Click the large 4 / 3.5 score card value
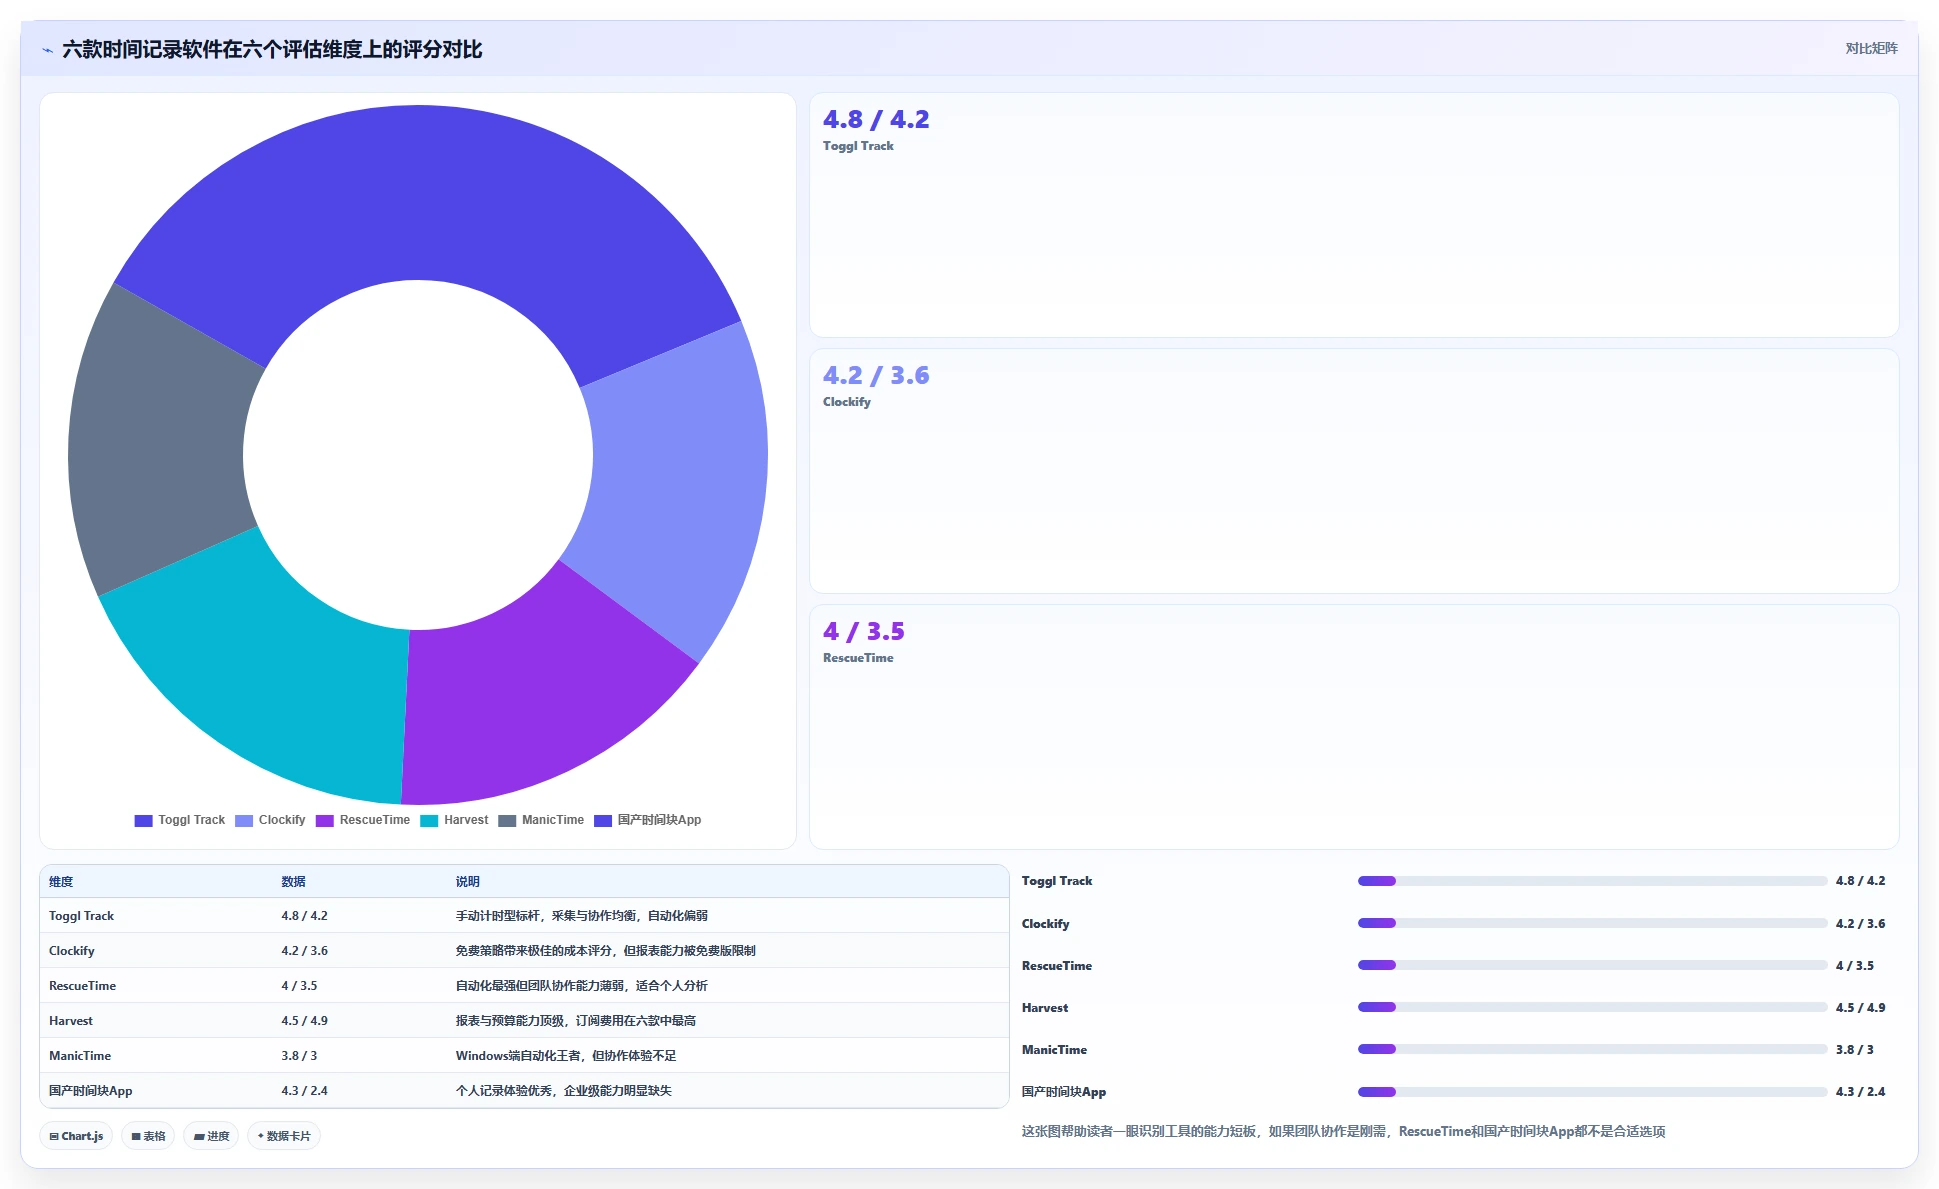Viewport: 1939px width, 1189px height. click(x=864, y=632)
